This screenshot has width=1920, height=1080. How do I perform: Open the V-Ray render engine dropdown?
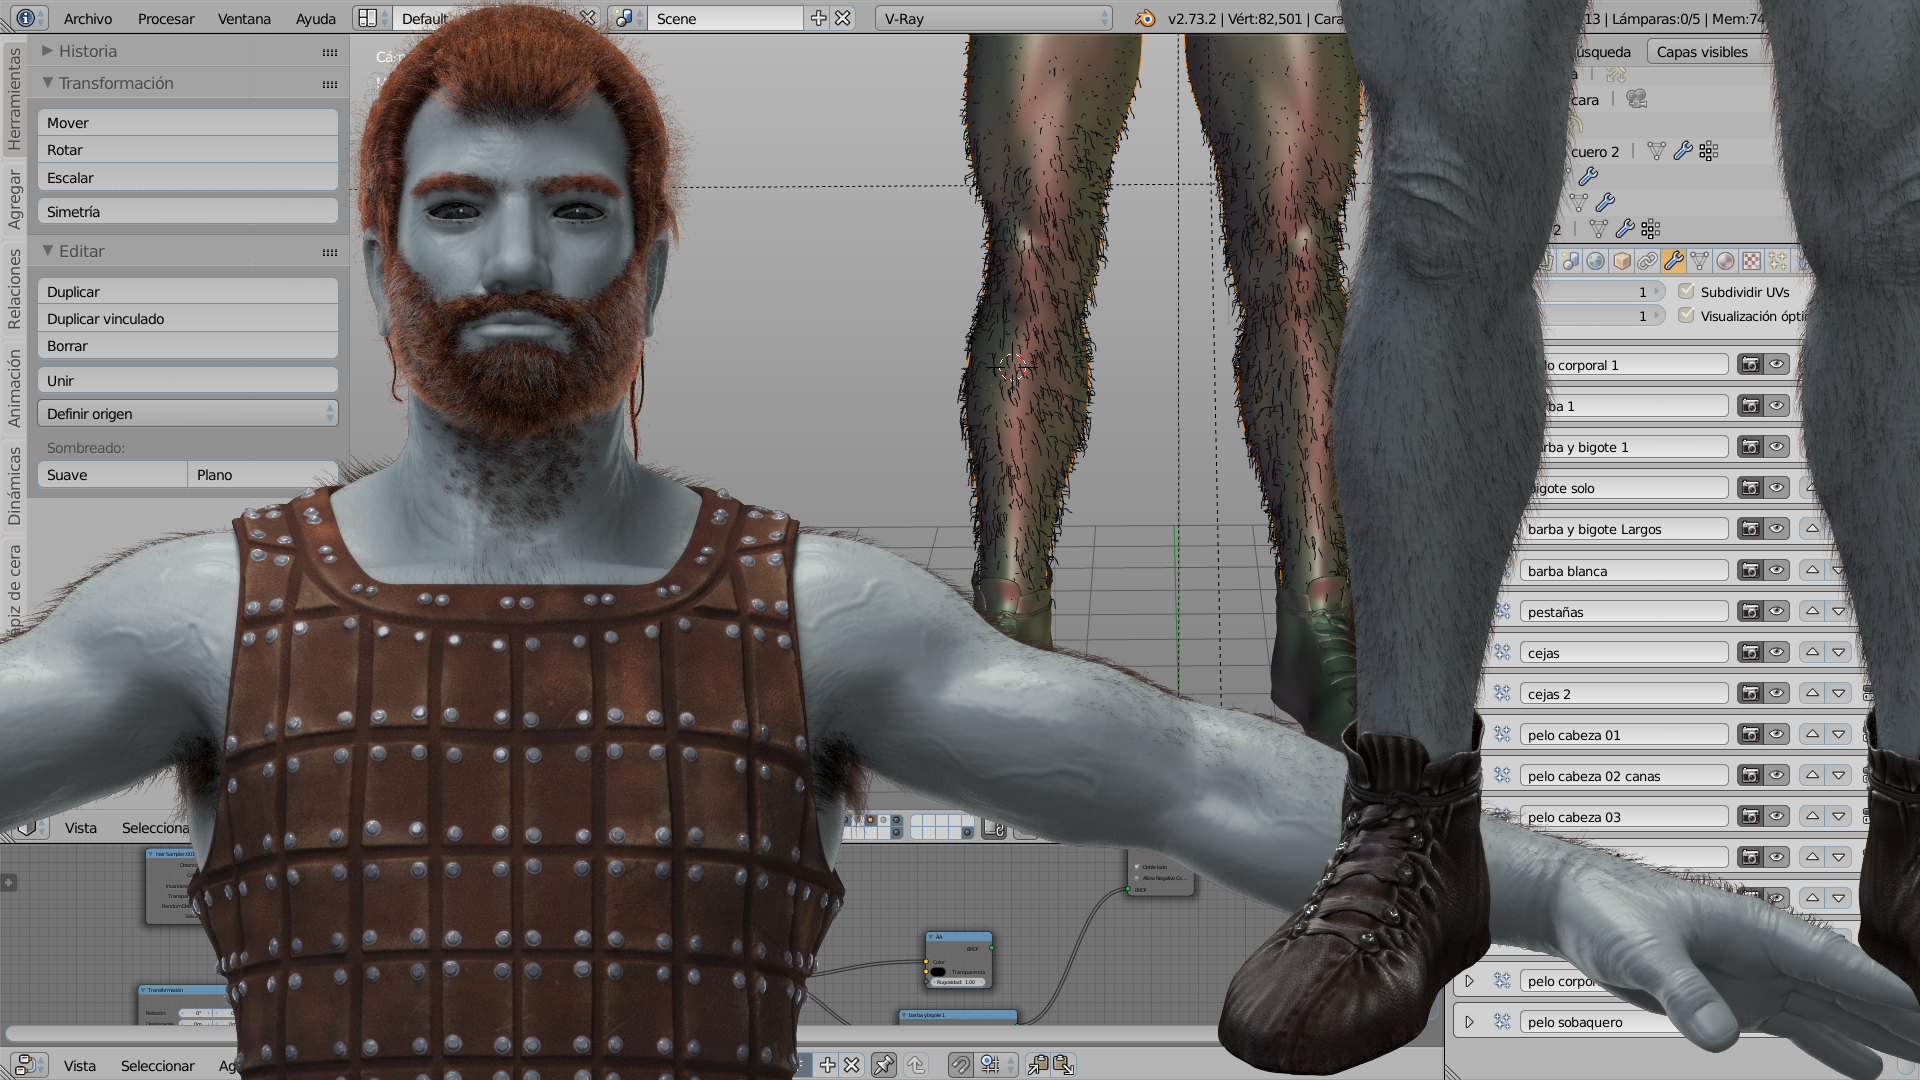pyautogui.click(x=994, y=18)
